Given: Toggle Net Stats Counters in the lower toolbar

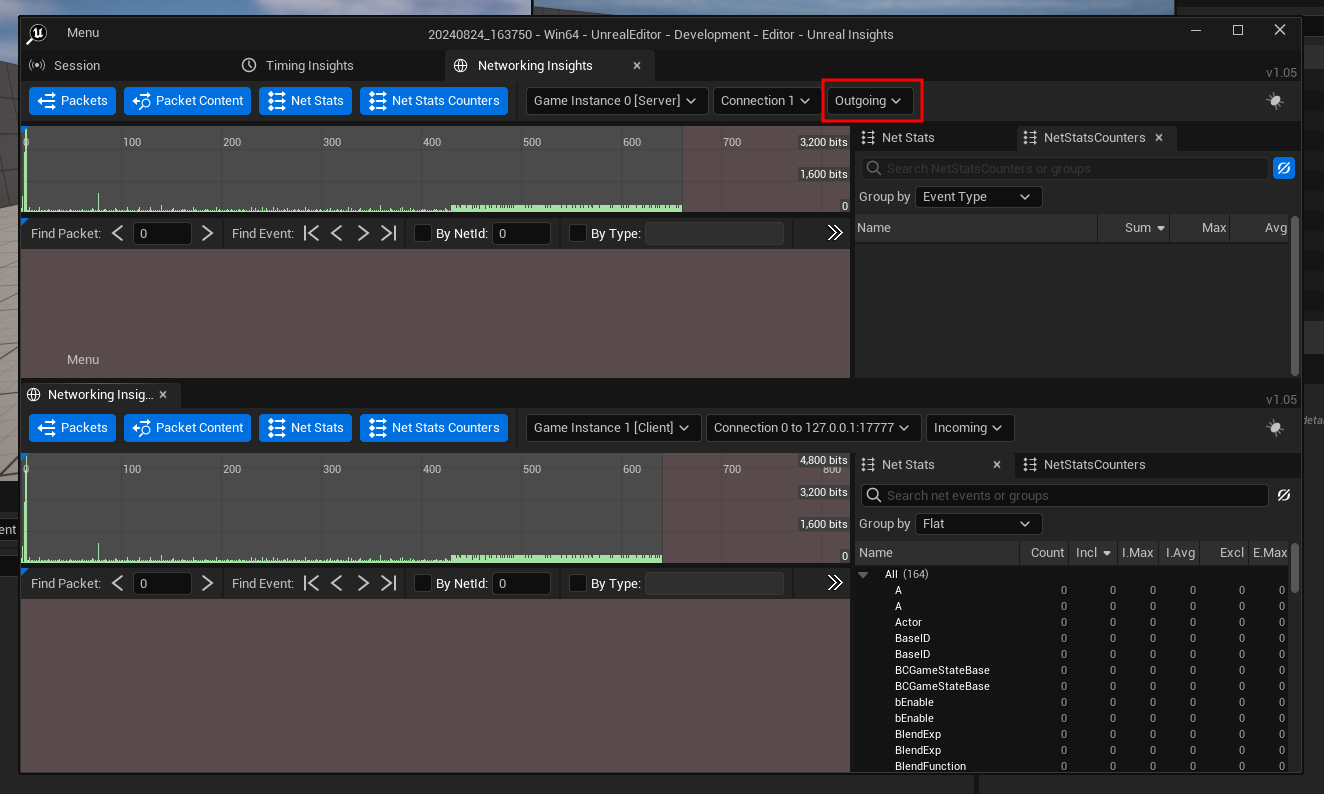Looking at the screenshot, I should pos(434,428).
